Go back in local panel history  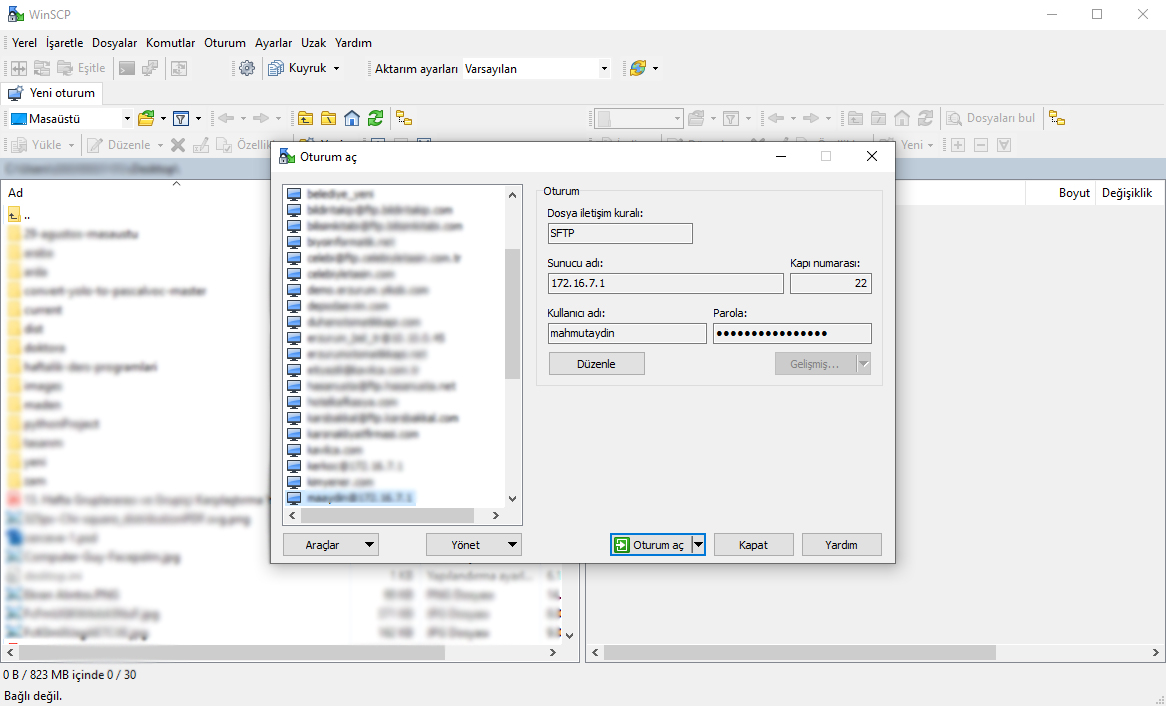point(226,118)
